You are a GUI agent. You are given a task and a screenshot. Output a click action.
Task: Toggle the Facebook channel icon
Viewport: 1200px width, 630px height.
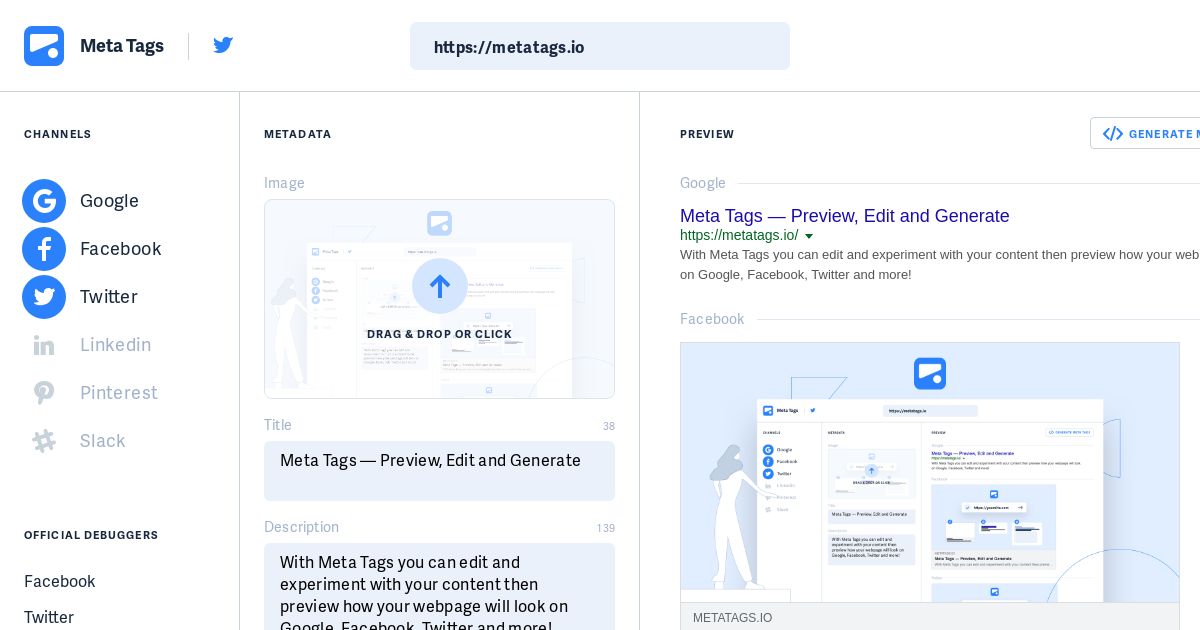click(x=44, y=249)
